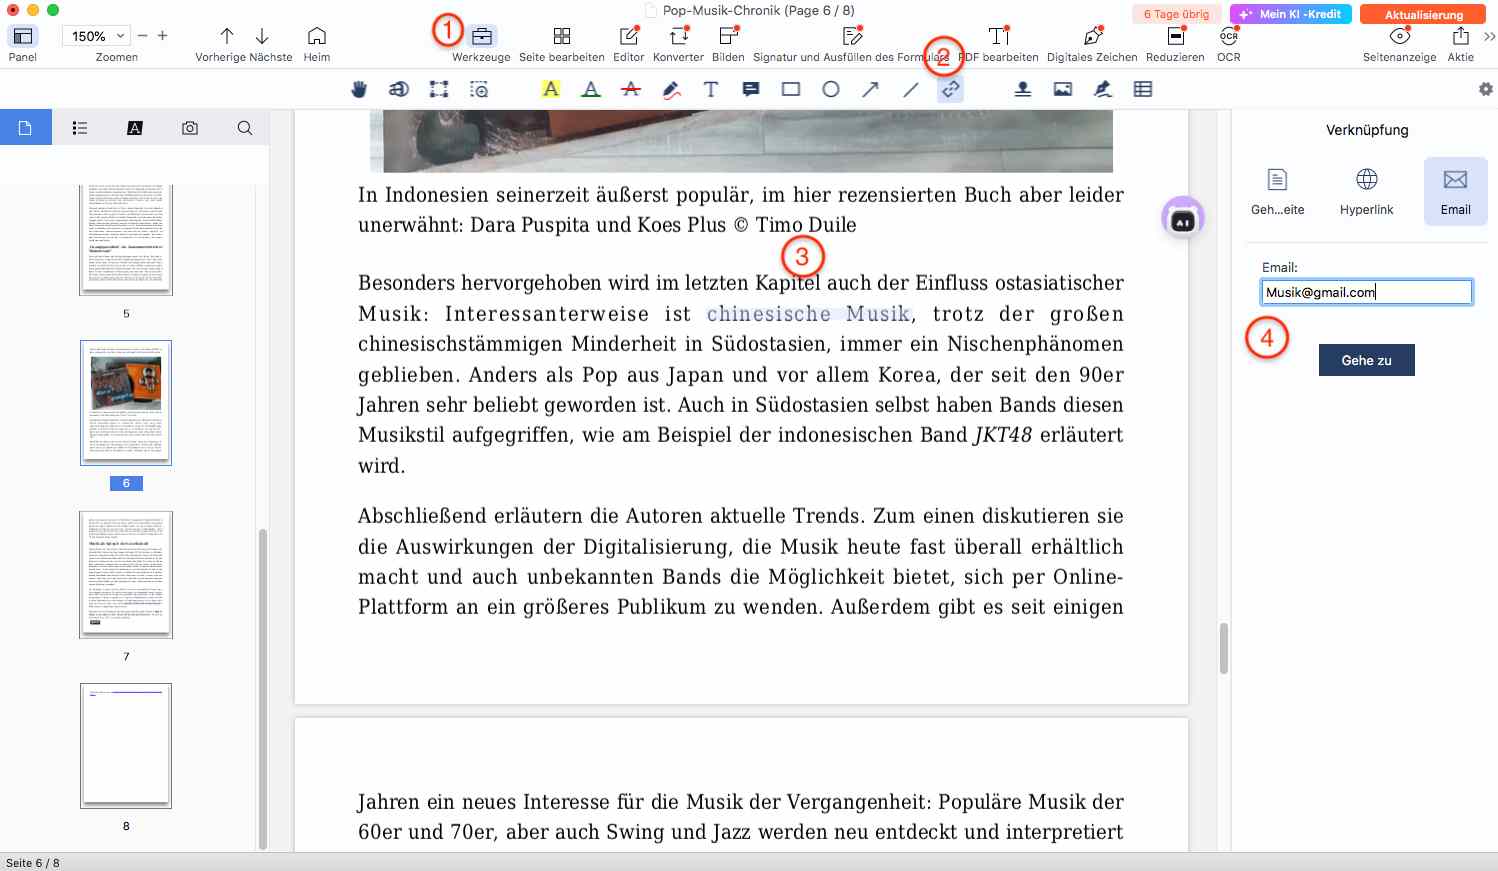The image size is (1498, 871).
Task: Select the circle shape tool
Action: 831,89
